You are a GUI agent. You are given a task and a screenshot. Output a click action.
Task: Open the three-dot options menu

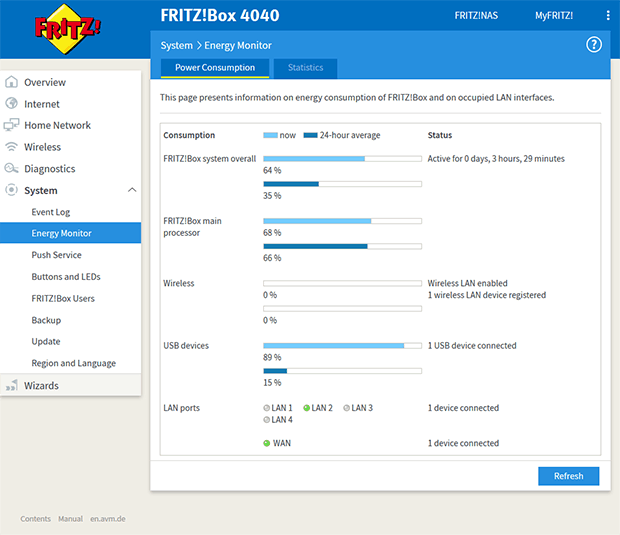[x=608, y=15]
